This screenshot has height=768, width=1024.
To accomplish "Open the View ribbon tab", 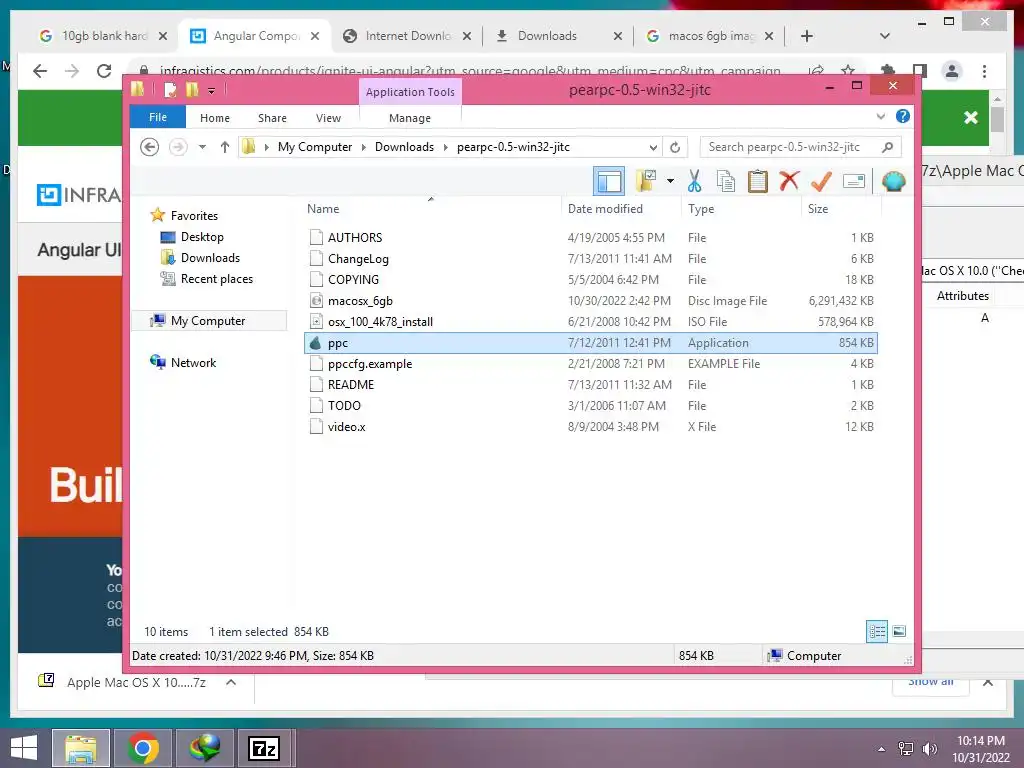I will tap(328, 118).
